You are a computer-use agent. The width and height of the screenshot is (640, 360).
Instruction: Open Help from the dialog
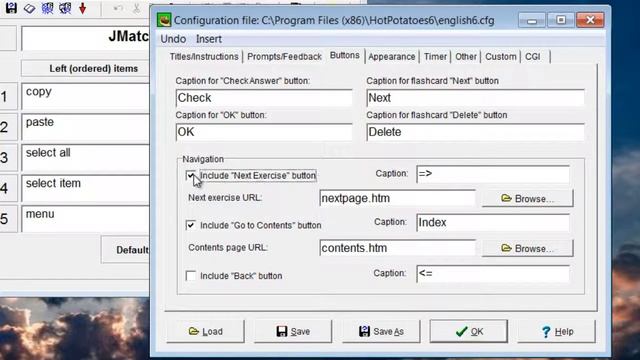(557, 331)
